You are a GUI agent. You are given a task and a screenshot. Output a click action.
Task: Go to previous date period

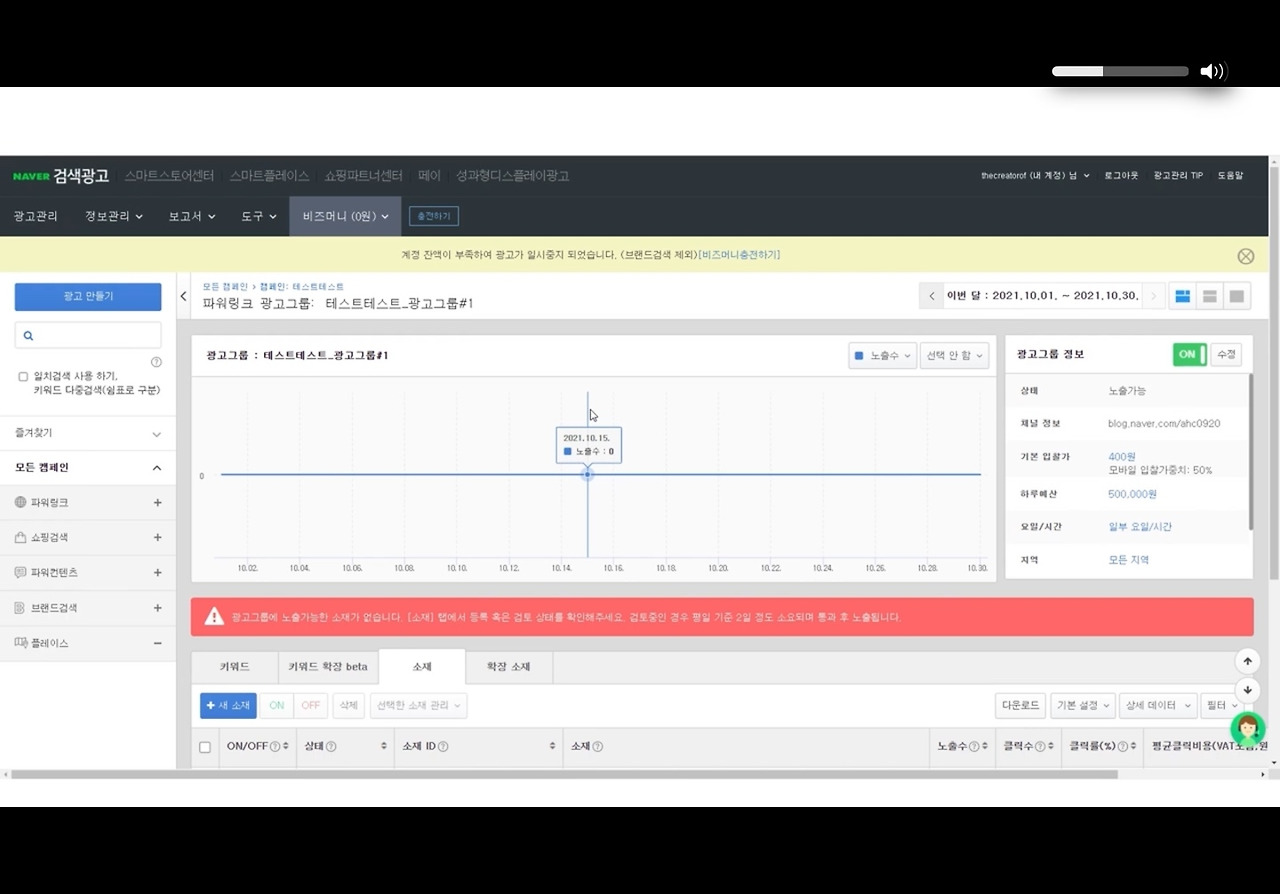(932, 296)
